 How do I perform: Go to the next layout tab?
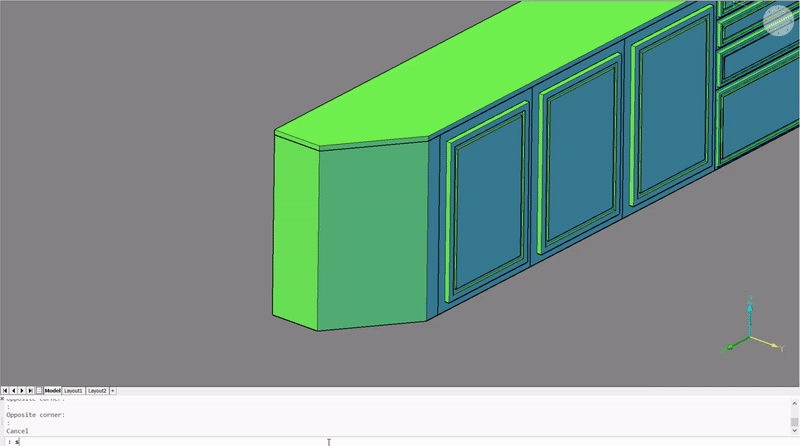pyautogui.click(x=22, y=390)
